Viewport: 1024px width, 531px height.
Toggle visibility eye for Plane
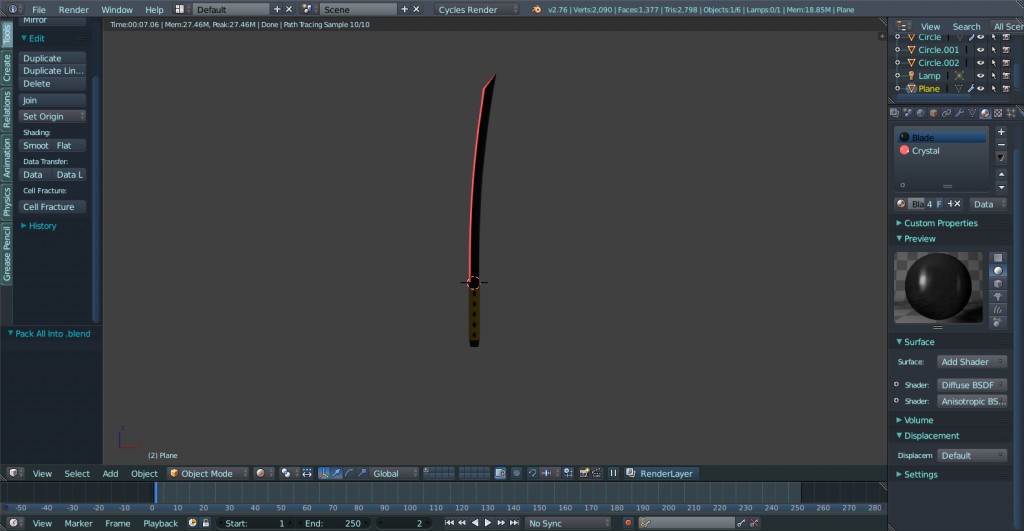coord(980,89)
